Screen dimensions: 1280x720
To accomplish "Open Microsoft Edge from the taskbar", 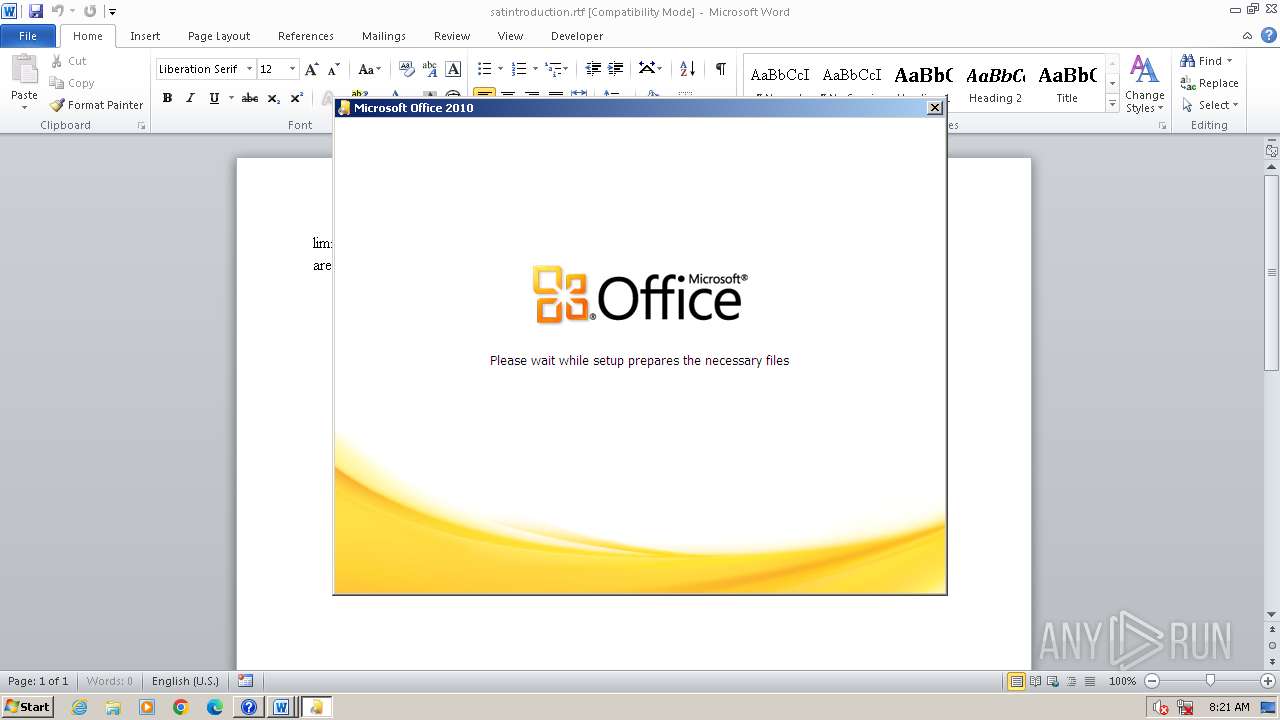I will 215,707.
